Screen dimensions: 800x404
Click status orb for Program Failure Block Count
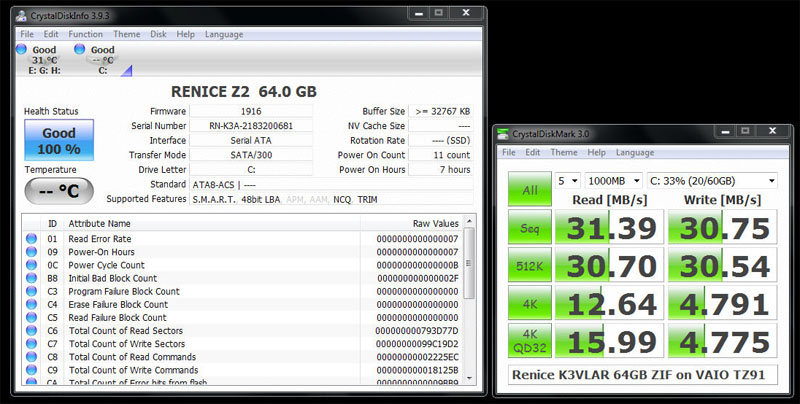[32, 291]
